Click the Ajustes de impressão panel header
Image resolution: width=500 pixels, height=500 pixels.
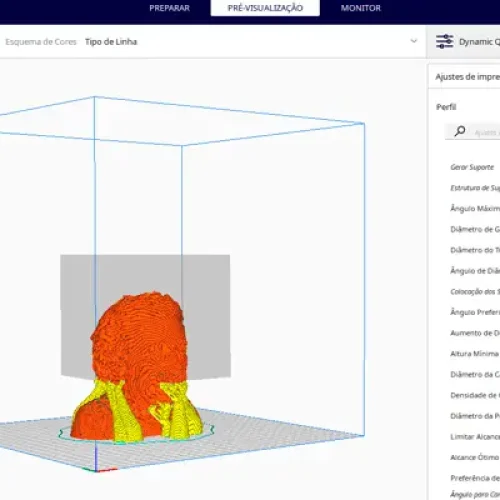[x=467, y=77]
